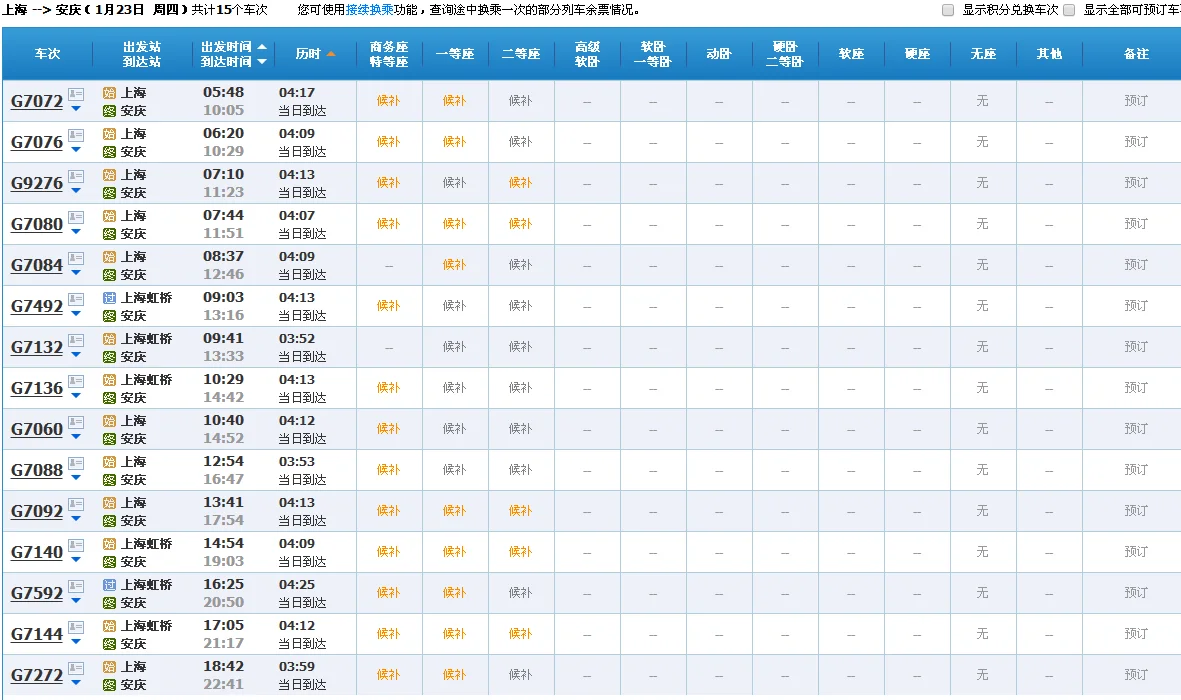The width and height of the screenshot is (1181, 700).
Task: Click the 终 terminal badge beside 安庆 for G9276
Action: pos(109,191)
